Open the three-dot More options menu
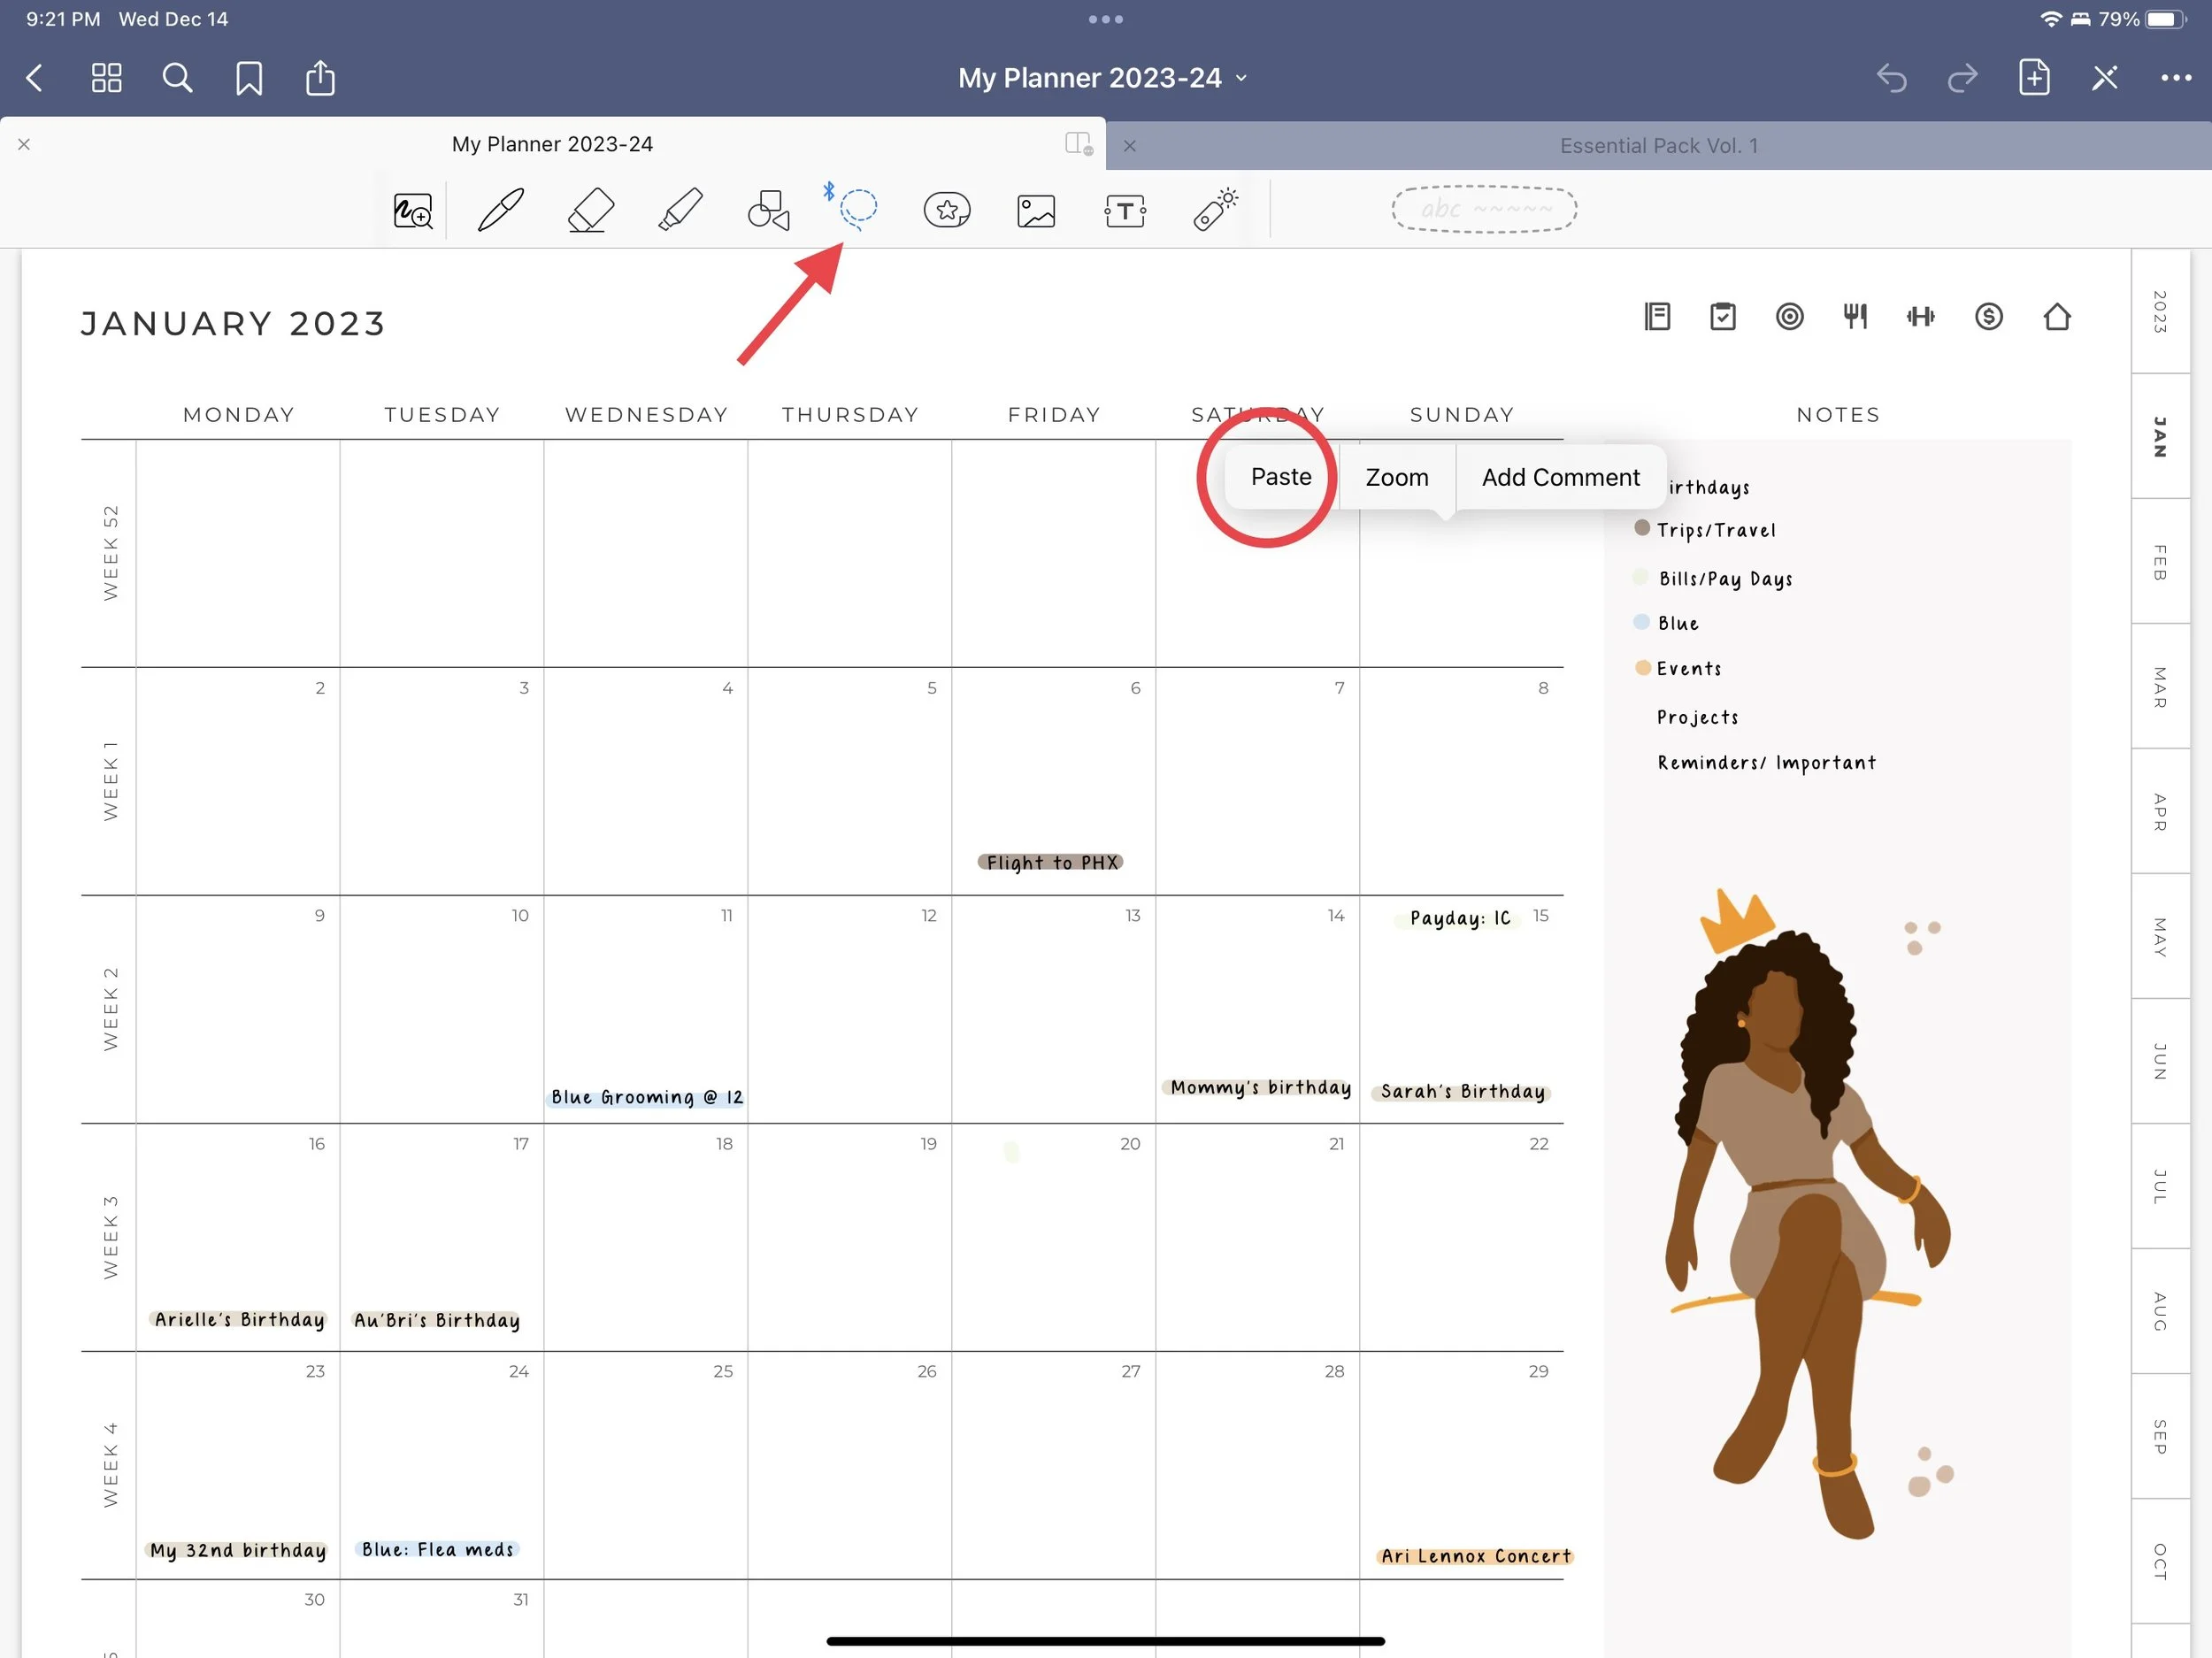This screenshot has width=2212, height=1658. tap(2175, 78)
